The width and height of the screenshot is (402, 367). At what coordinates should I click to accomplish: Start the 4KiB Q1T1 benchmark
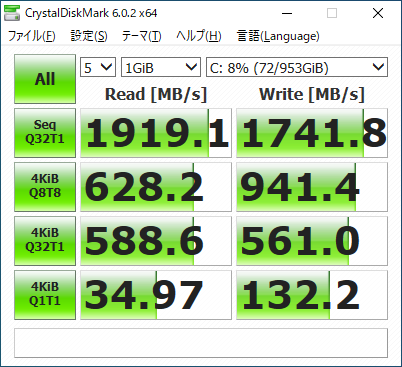(x=45, y=295)
